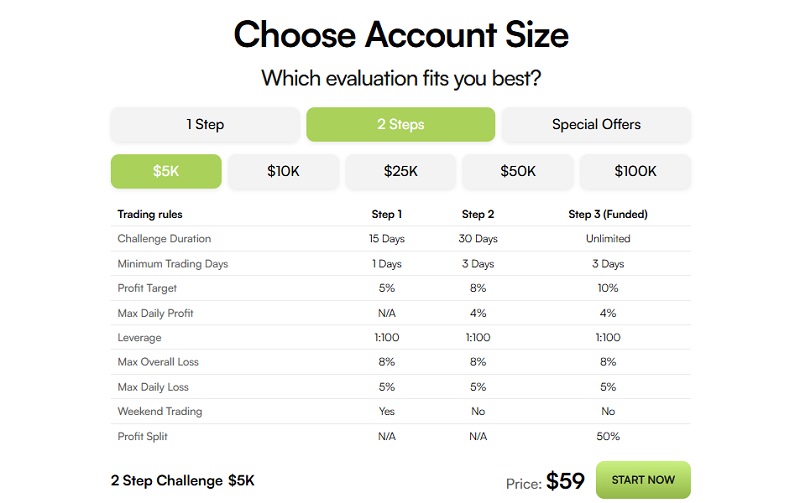The image size is (800, 503).
Task: Open the Special Offers tab
Action: click(x=596, y=125)
